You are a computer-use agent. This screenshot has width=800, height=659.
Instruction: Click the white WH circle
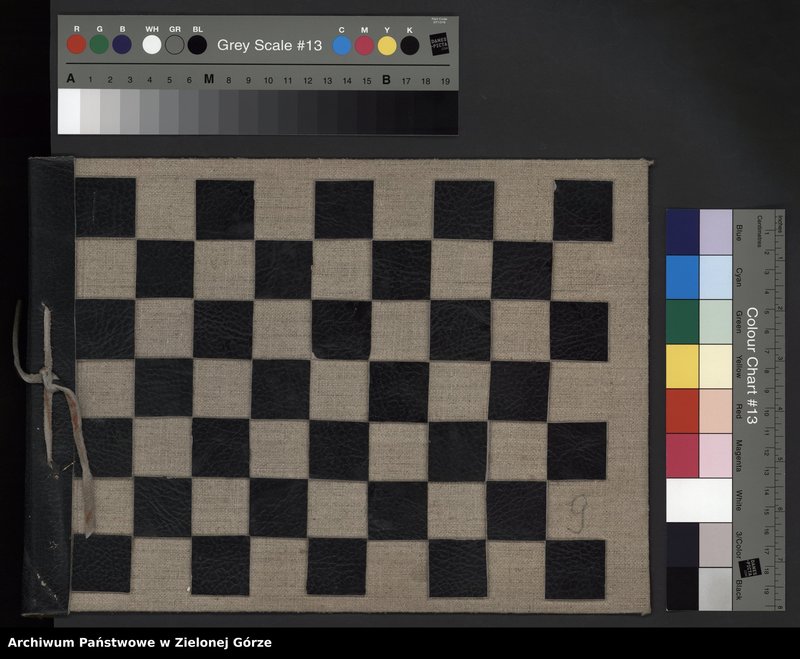click(152, 45)
